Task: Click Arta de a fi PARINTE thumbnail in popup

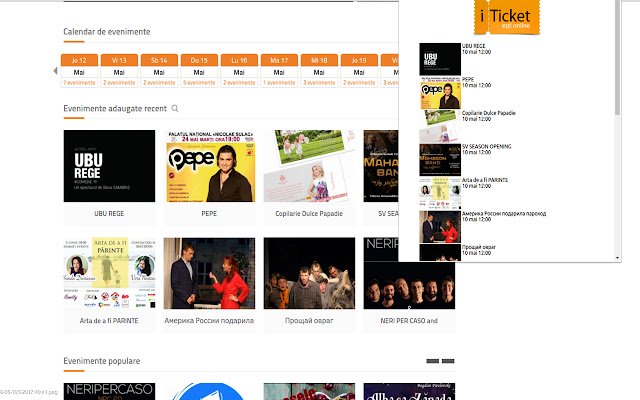Action: click(x=440, y=193)
